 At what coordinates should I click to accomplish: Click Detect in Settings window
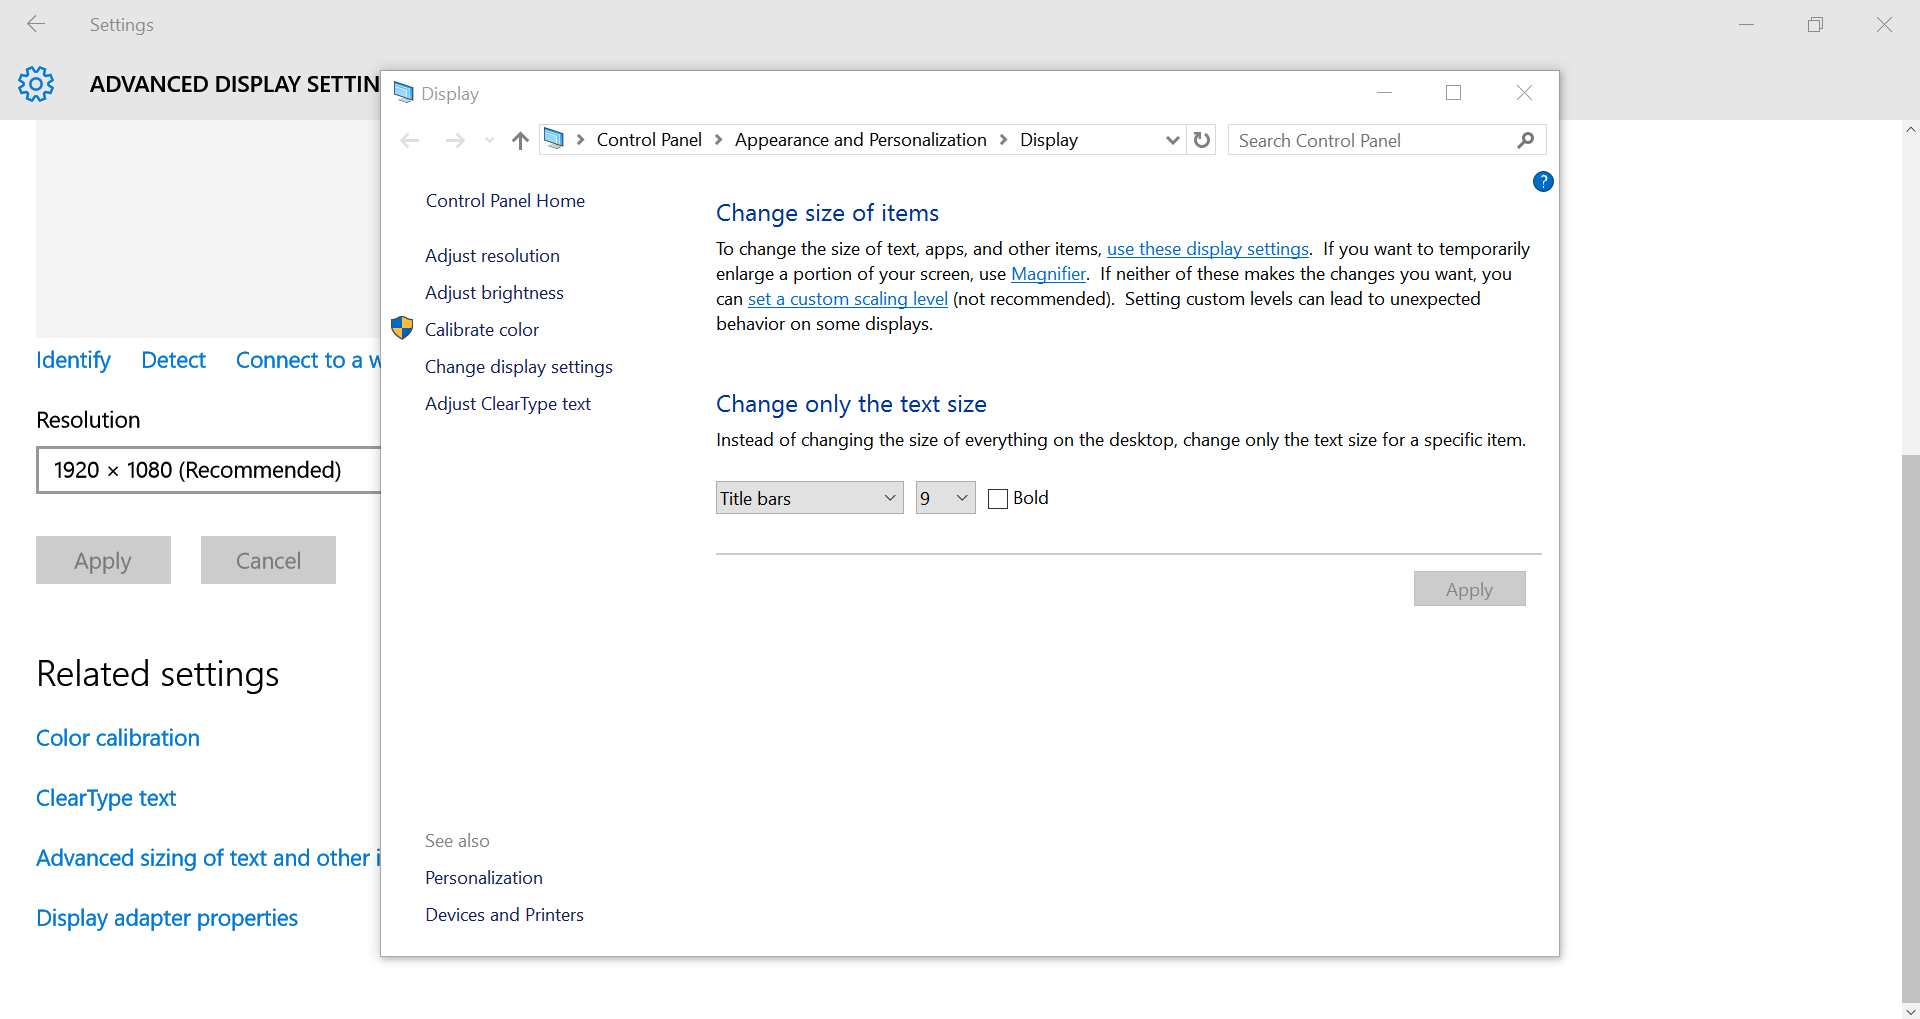point(173,360)
